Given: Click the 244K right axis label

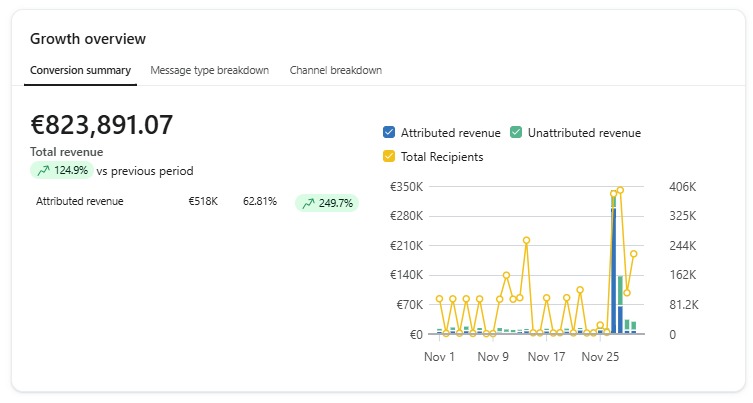Looking at the screenshot, I should pyautogui.click(x=682, y=245).
